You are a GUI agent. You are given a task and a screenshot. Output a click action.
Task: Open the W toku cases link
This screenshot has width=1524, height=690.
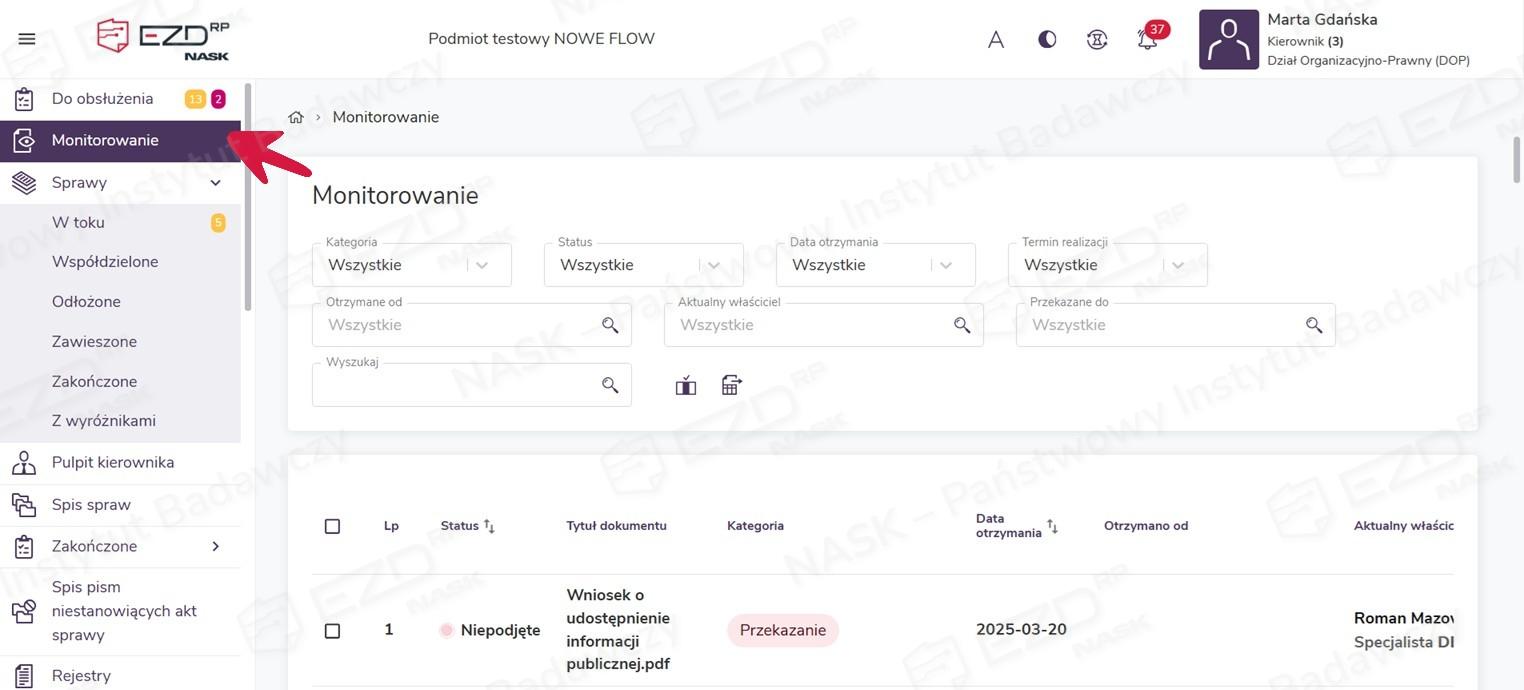(x=78, y=222)
